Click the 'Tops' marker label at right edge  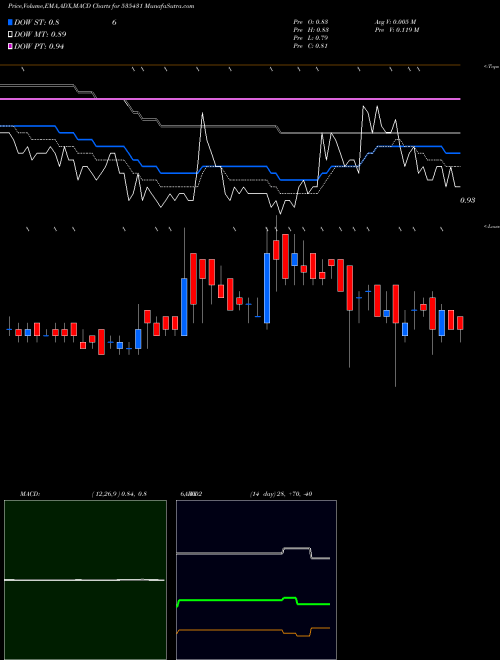pyautogui.click(x=492, y=67)
